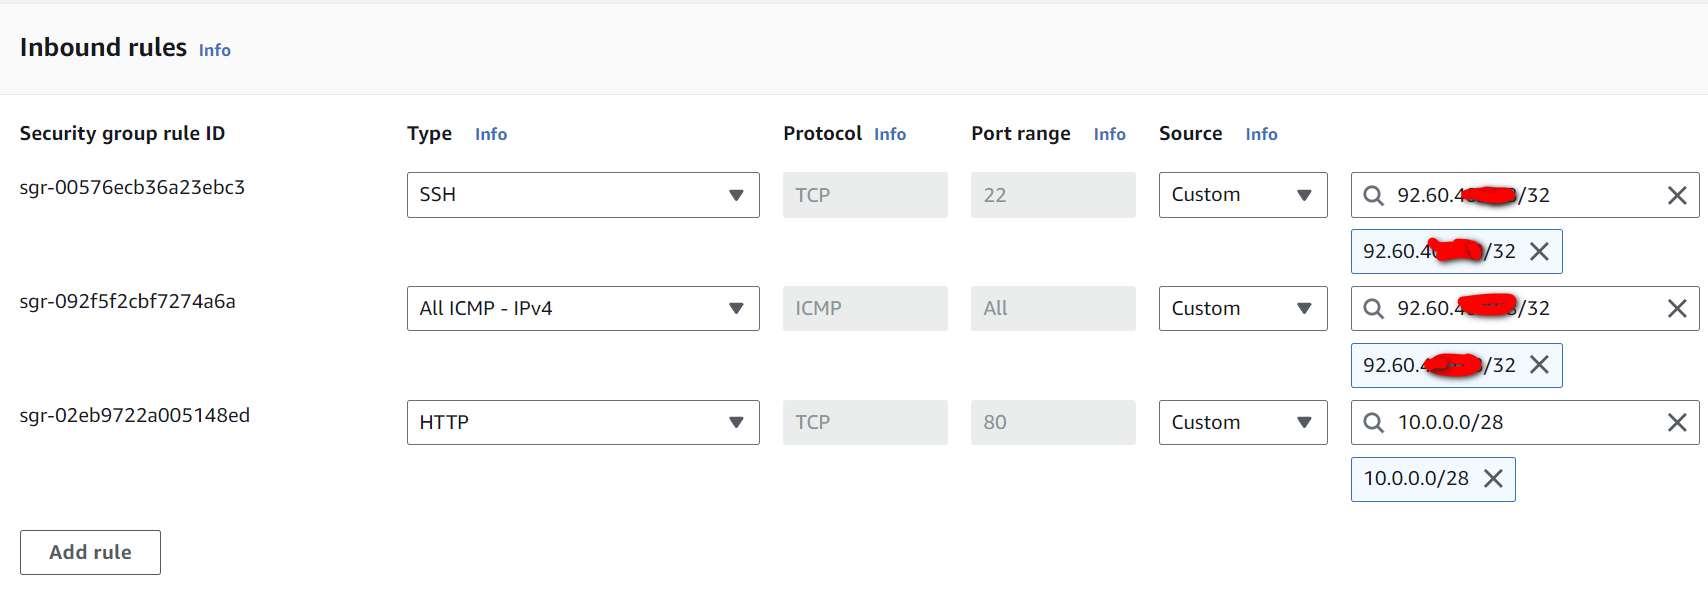Clear the ICMP rule source search field

pyautogui.click(x=1677, y=309)
